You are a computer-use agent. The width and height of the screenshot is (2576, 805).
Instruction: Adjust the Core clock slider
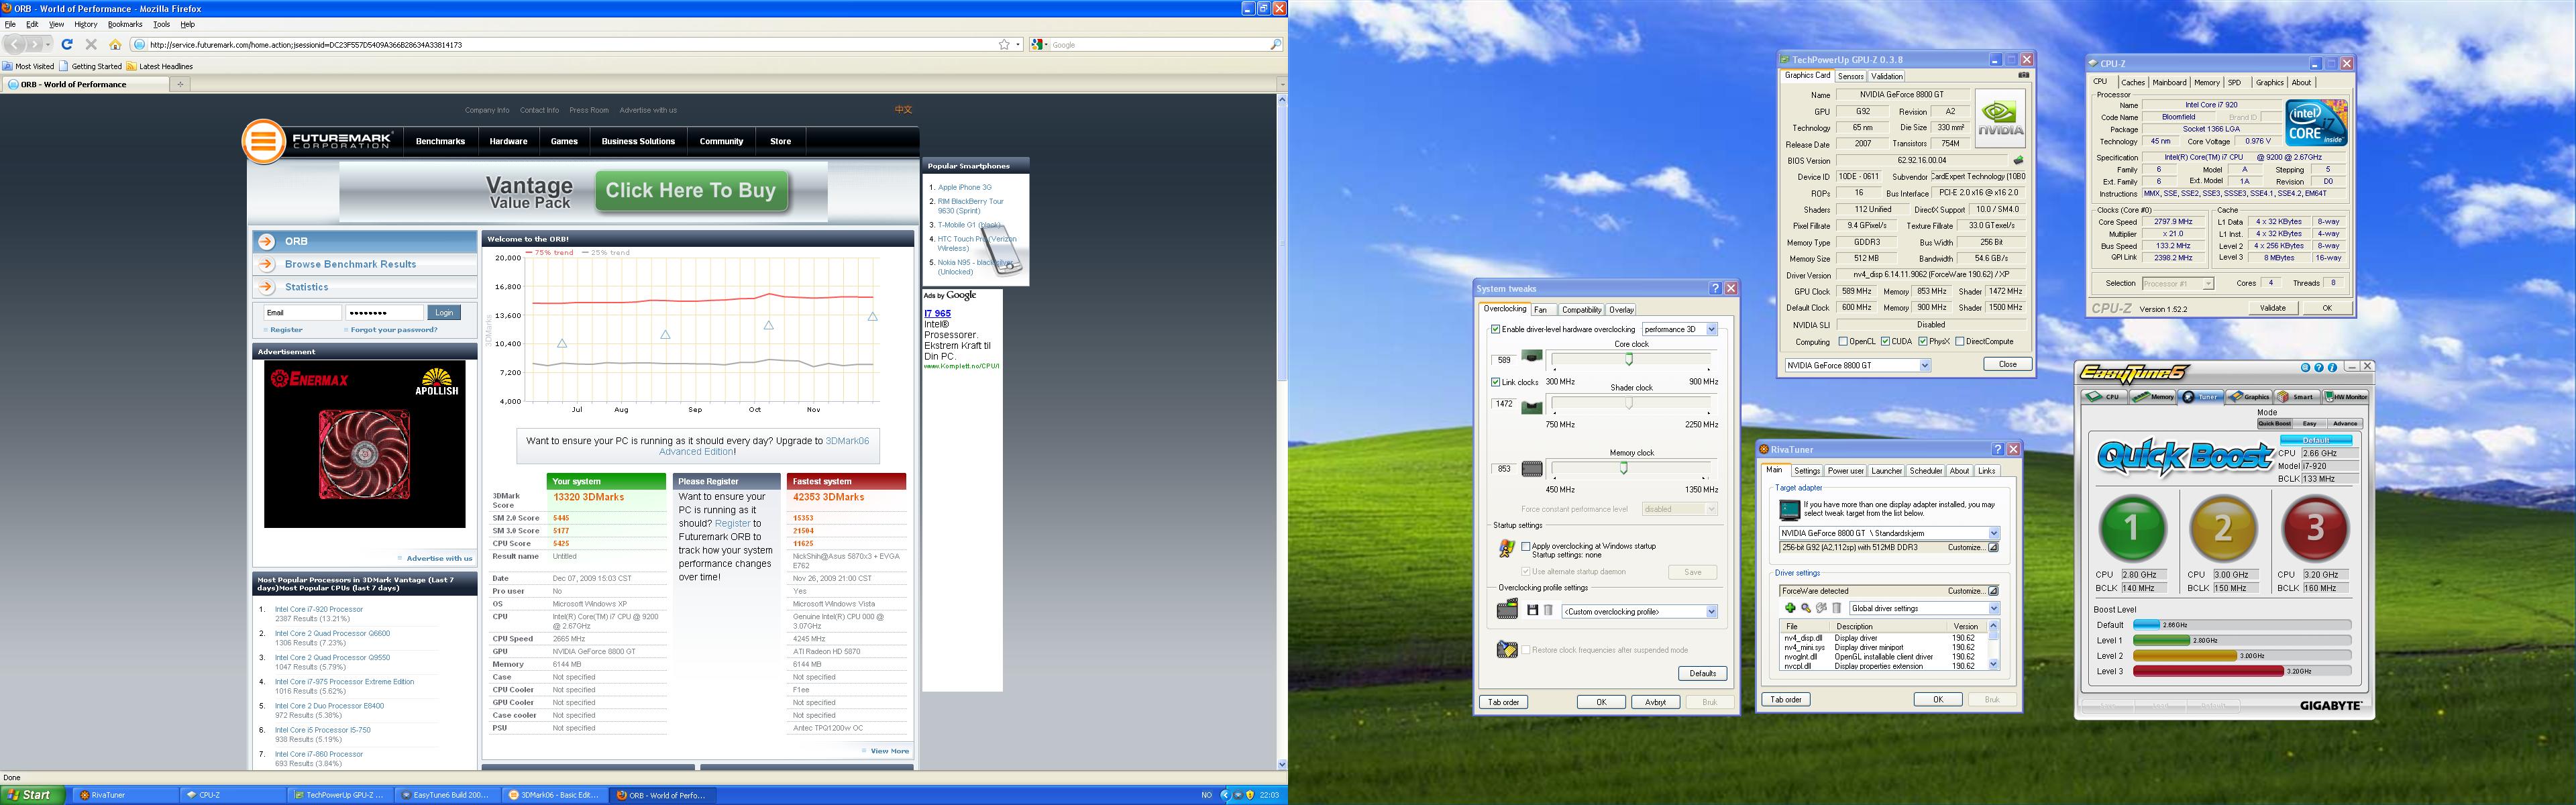1629,359
